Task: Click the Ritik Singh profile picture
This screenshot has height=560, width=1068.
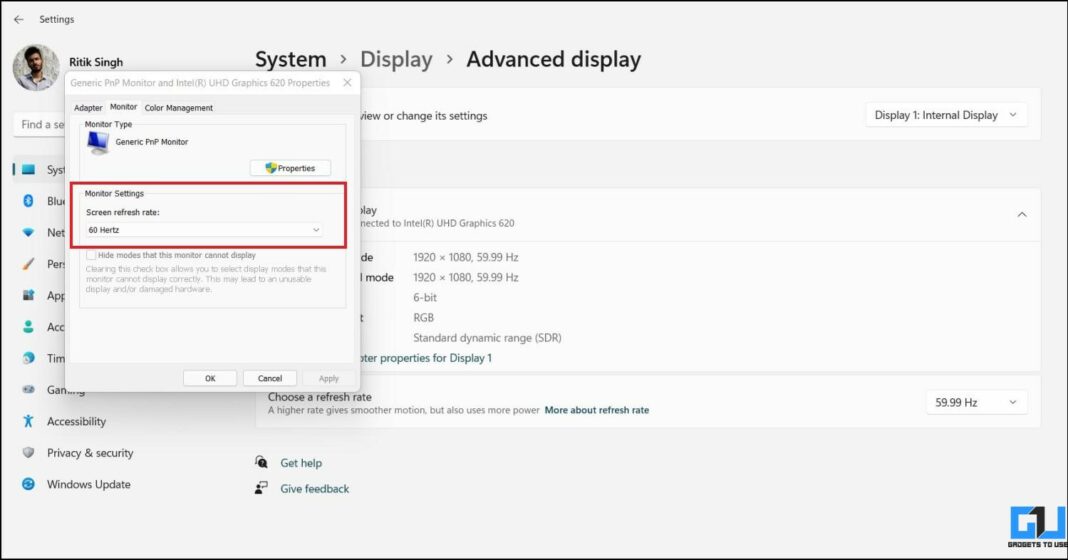Action: click(36, 67)
